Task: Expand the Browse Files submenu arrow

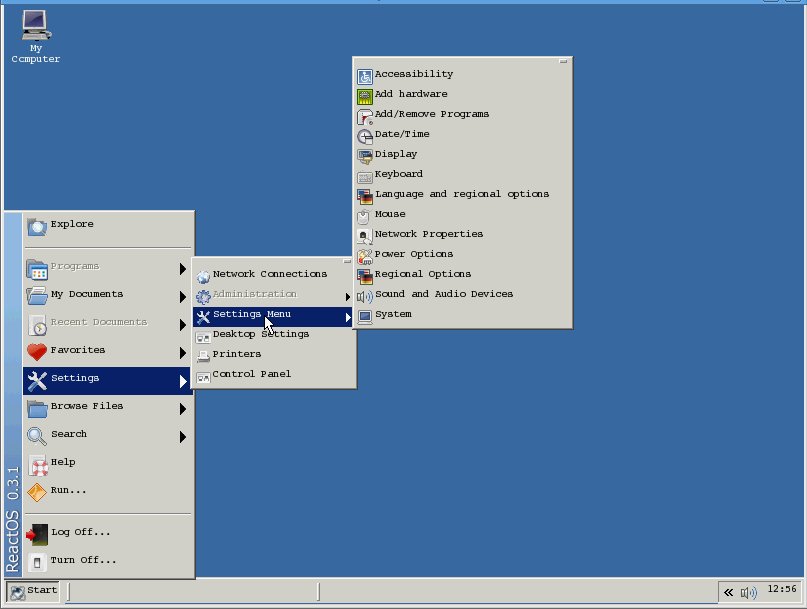Action: click(183, 408)
